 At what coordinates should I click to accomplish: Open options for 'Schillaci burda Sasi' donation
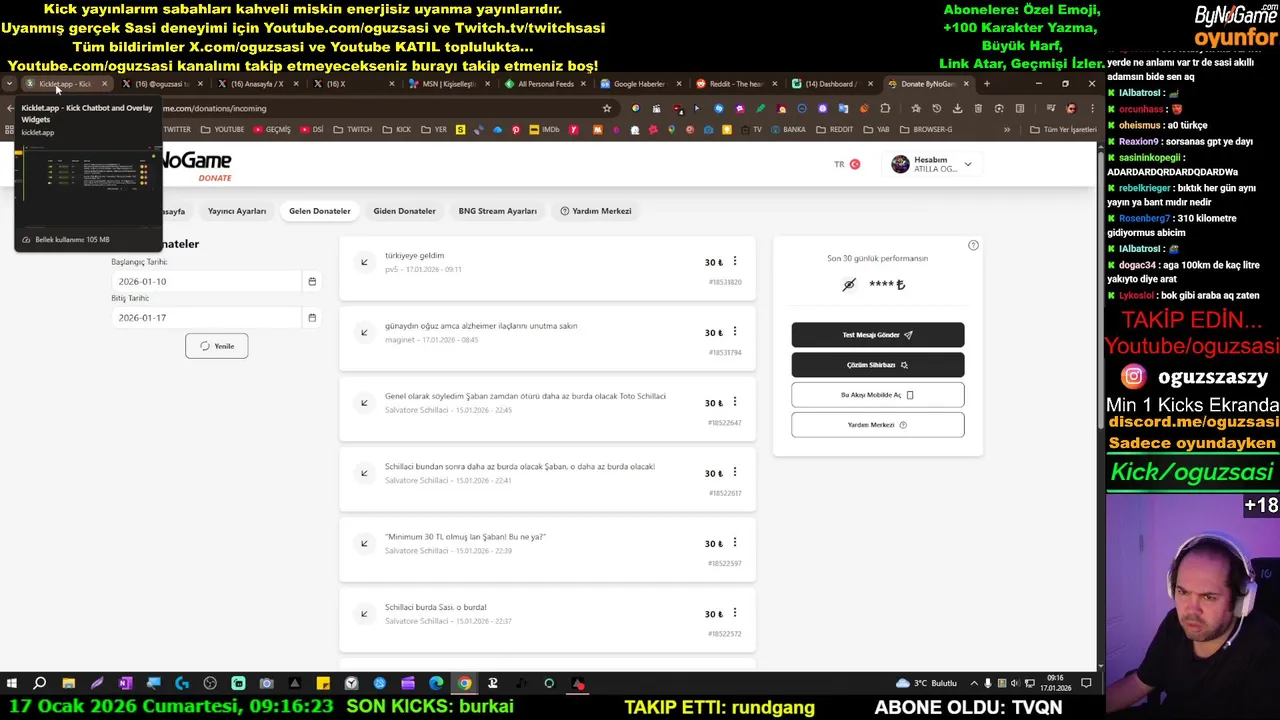coord(735,613)
